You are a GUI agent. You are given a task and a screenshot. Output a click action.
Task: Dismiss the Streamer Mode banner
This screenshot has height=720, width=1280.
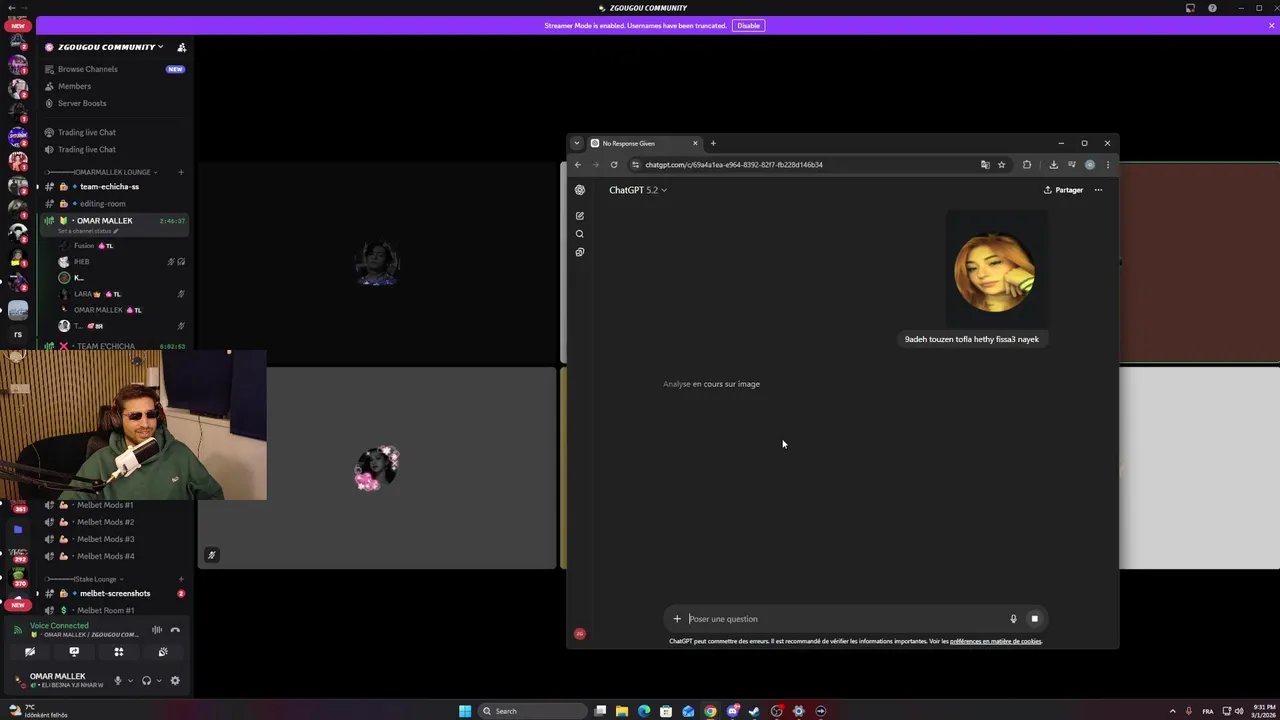point(1271,26)
